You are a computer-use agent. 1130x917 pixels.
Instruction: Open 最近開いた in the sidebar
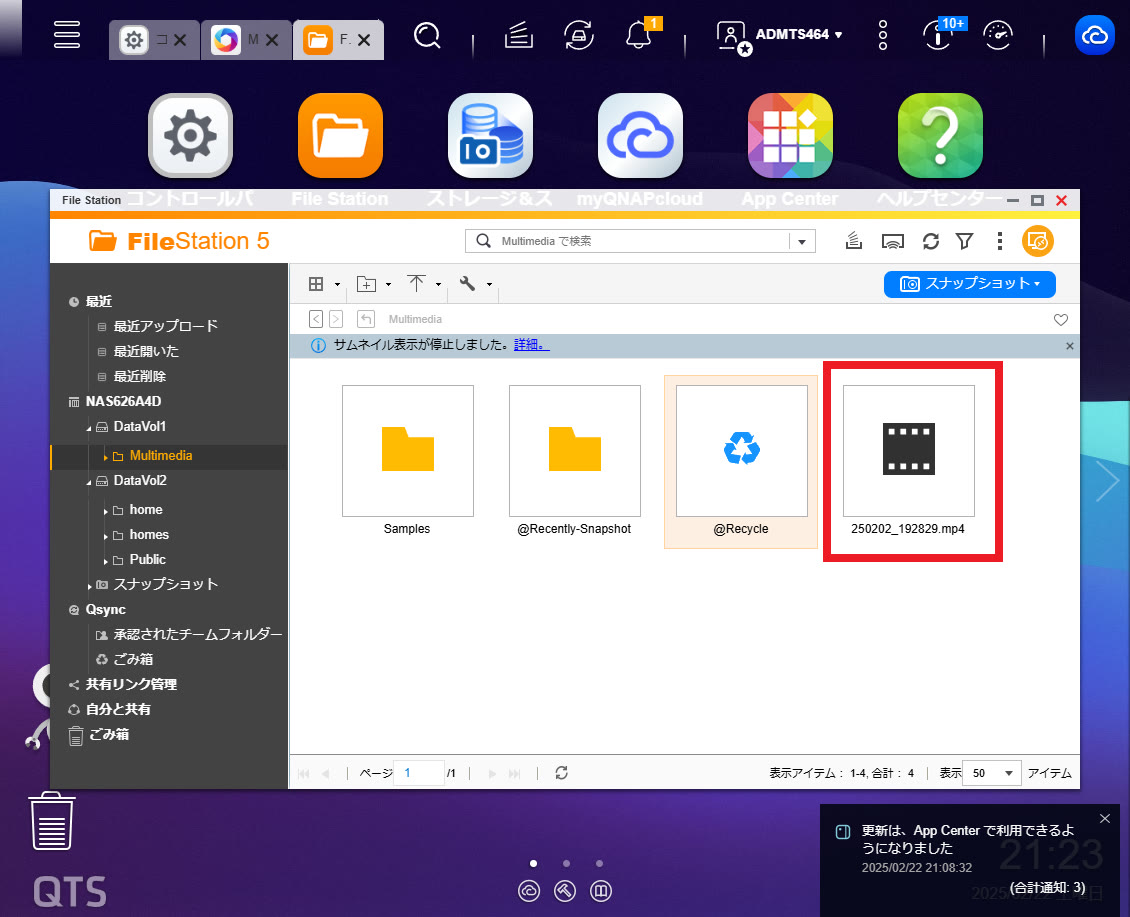(x=146, y=352)
